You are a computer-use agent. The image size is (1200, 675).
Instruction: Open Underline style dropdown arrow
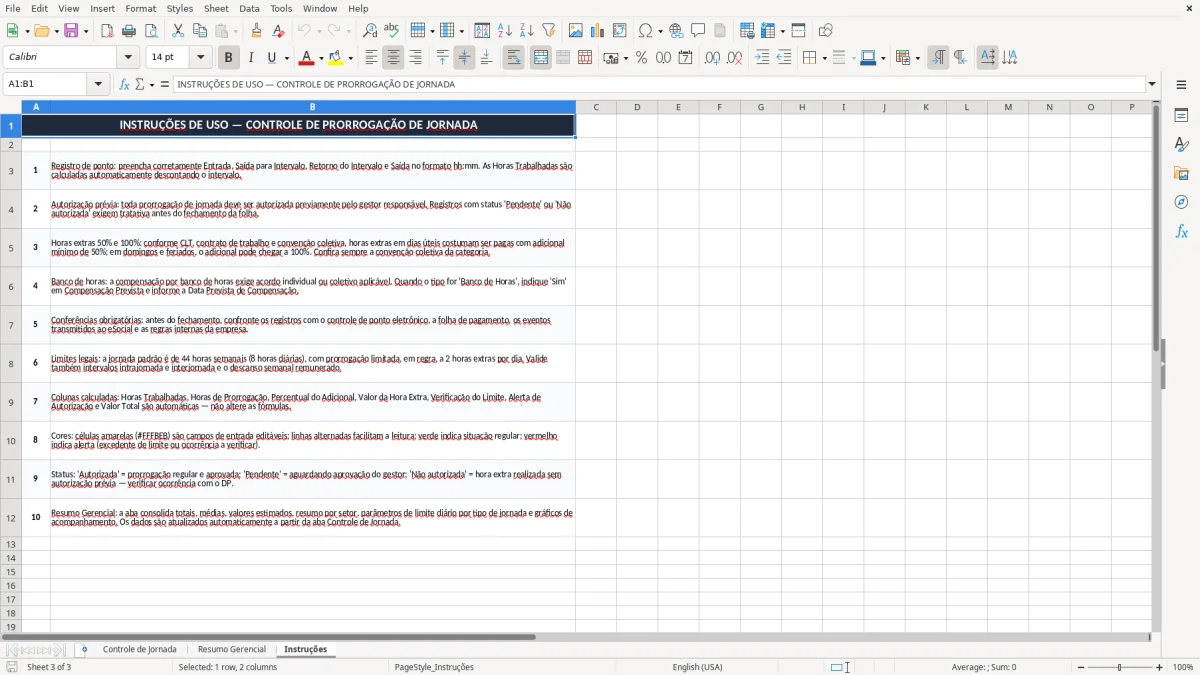pyautogui.click(x=286, y=58)
